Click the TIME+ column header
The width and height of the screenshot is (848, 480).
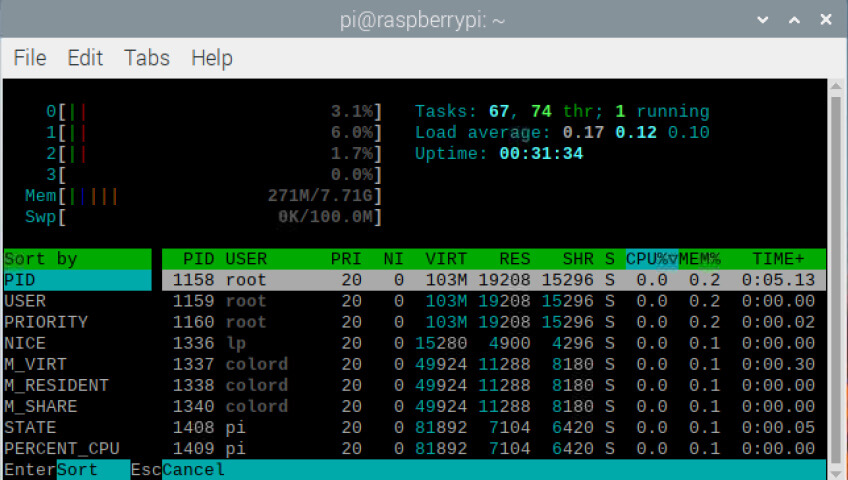pos(778,259)
